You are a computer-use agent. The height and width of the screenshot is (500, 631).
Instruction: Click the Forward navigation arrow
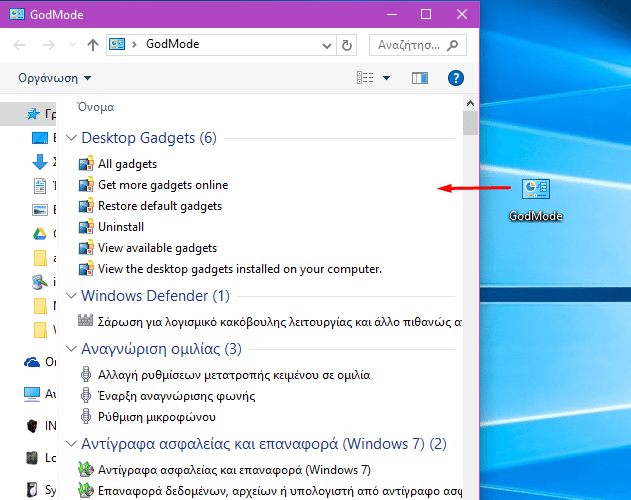click(49, 45)
